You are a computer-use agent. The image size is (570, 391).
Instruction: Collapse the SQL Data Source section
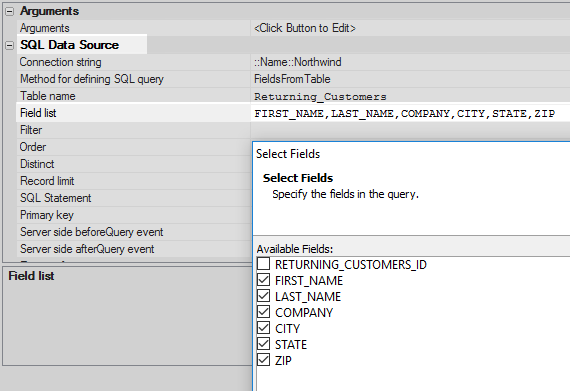pos(9,45)
